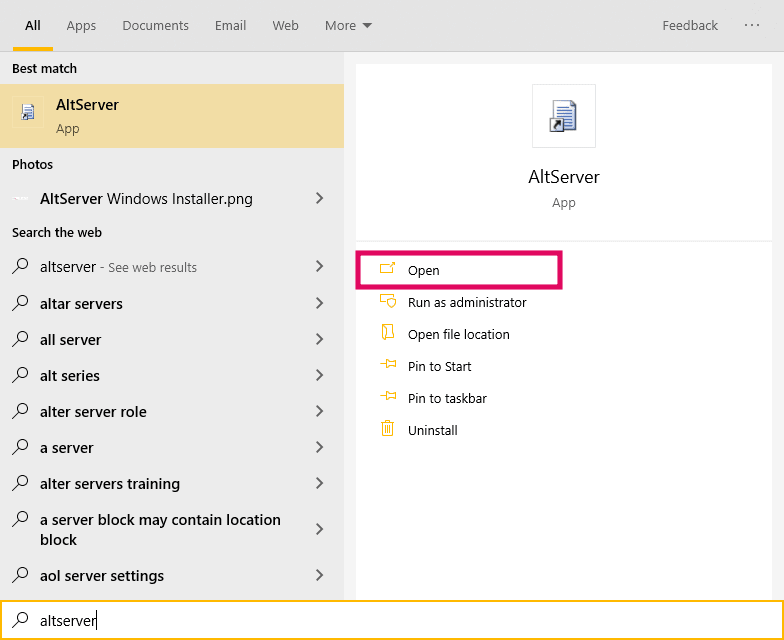The height and width of the screenshot is (640, 784).
Task: Click the Open action icon
Action: click(388, 268)
